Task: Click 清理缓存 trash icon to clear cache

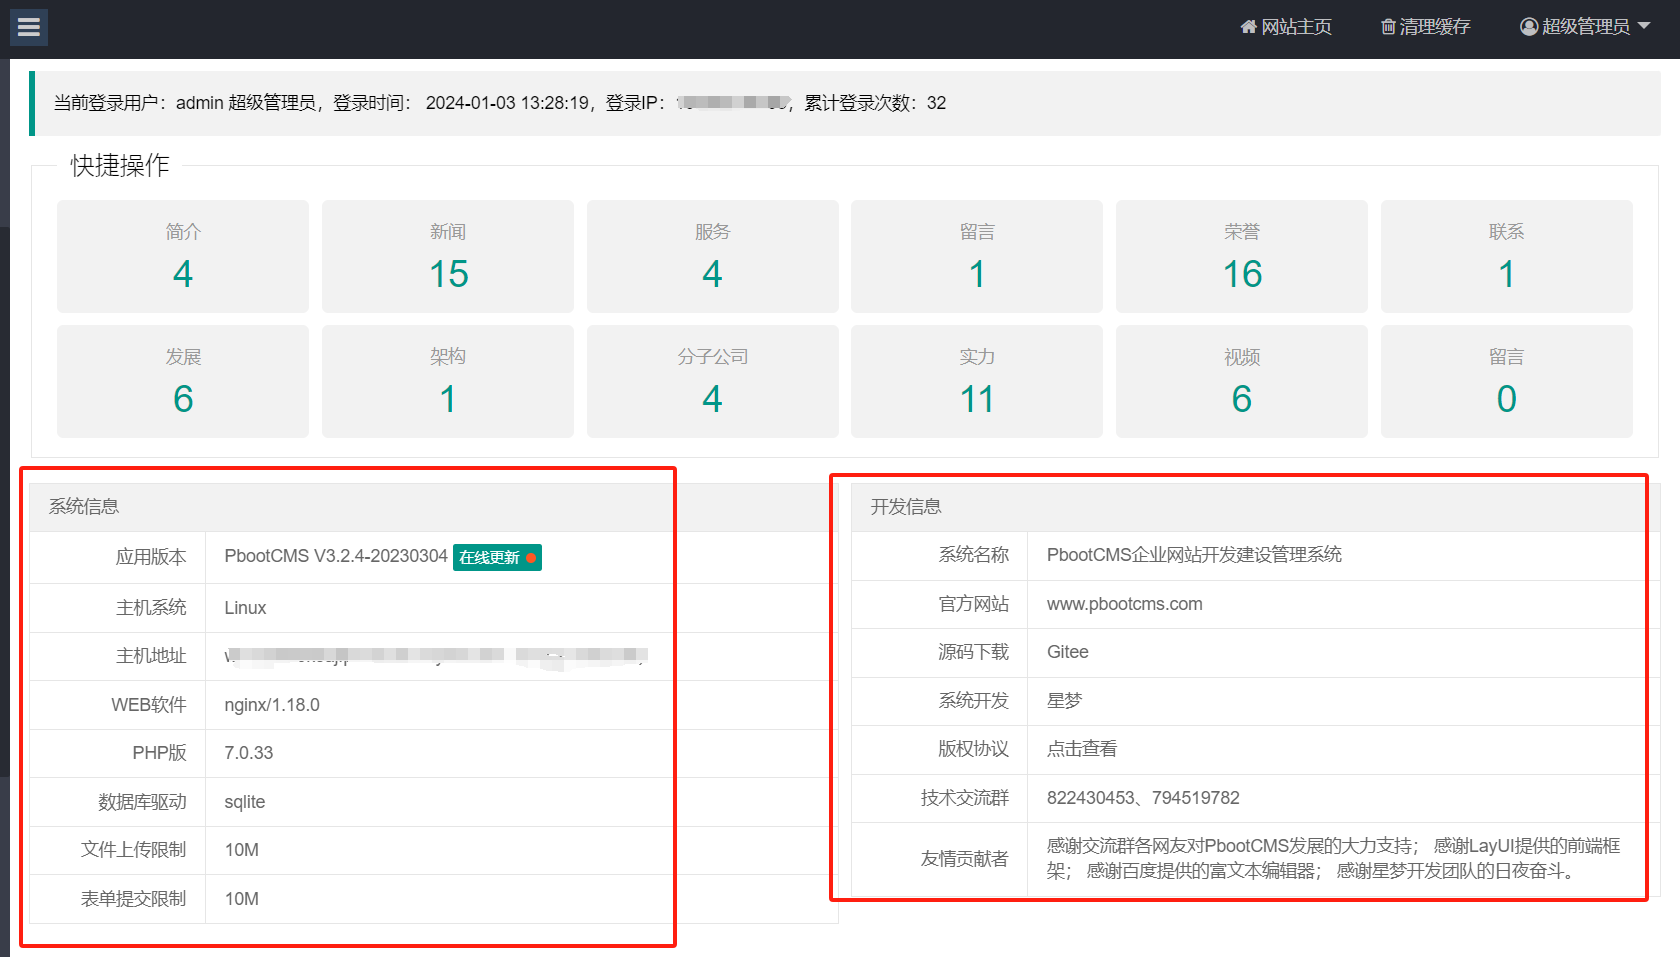Action: (1388, 27)
